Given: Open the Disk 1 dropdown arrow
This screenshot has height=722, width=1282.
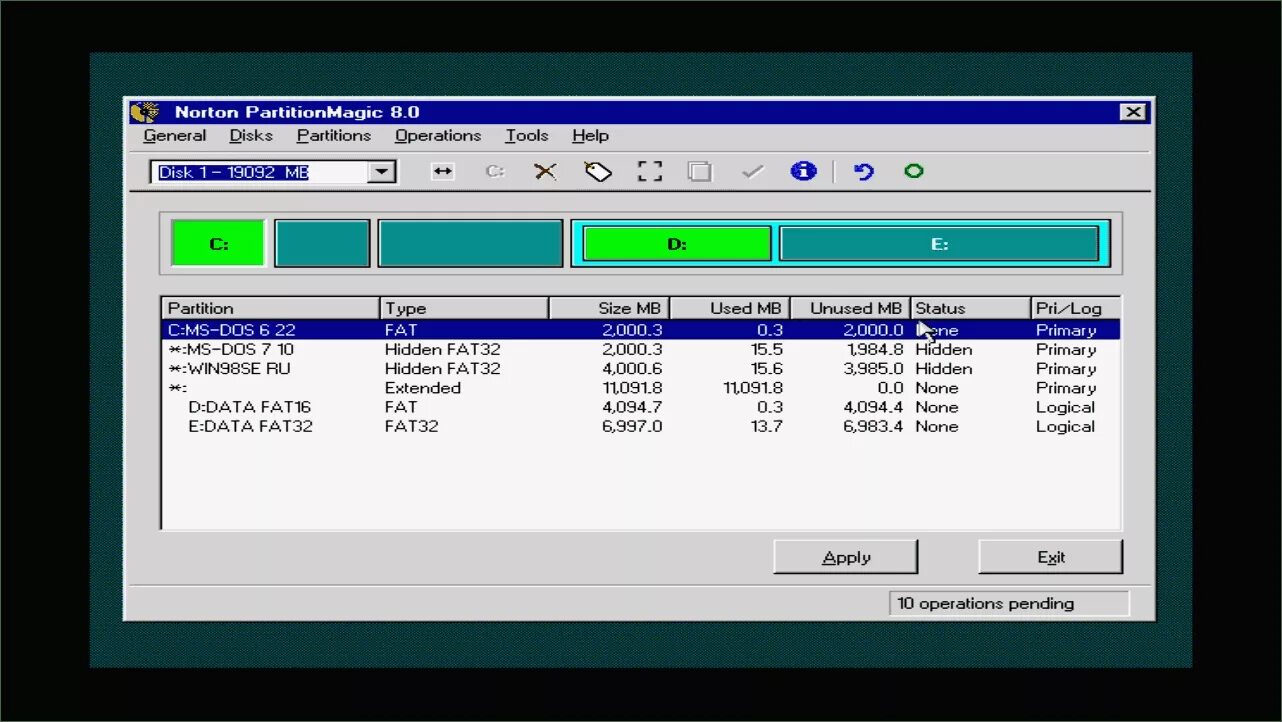Looking at the screenshot, I should coord(381,172).
